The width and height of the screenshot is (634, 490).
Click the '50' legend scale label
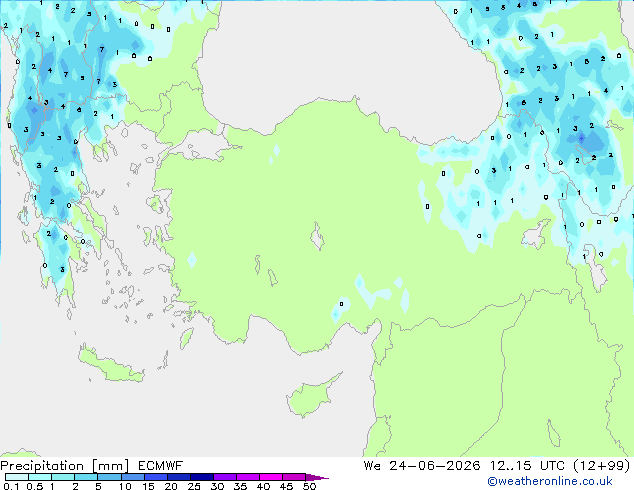click(309, 486)
